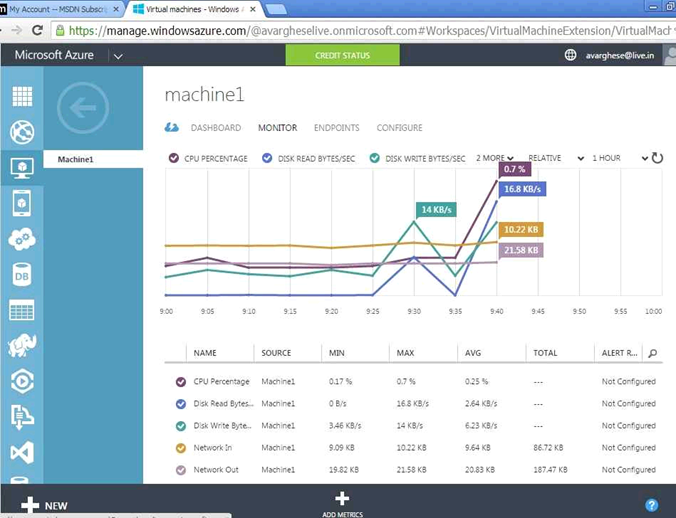Screen dimensions: 676x518
Task: Sort metrics table by TOTAL column
Action: (x=545, y=353)
